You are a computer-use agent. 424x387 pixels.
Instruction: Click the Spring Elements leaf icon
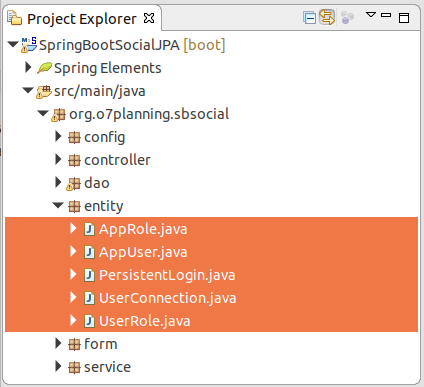click(x=44, y=68)
